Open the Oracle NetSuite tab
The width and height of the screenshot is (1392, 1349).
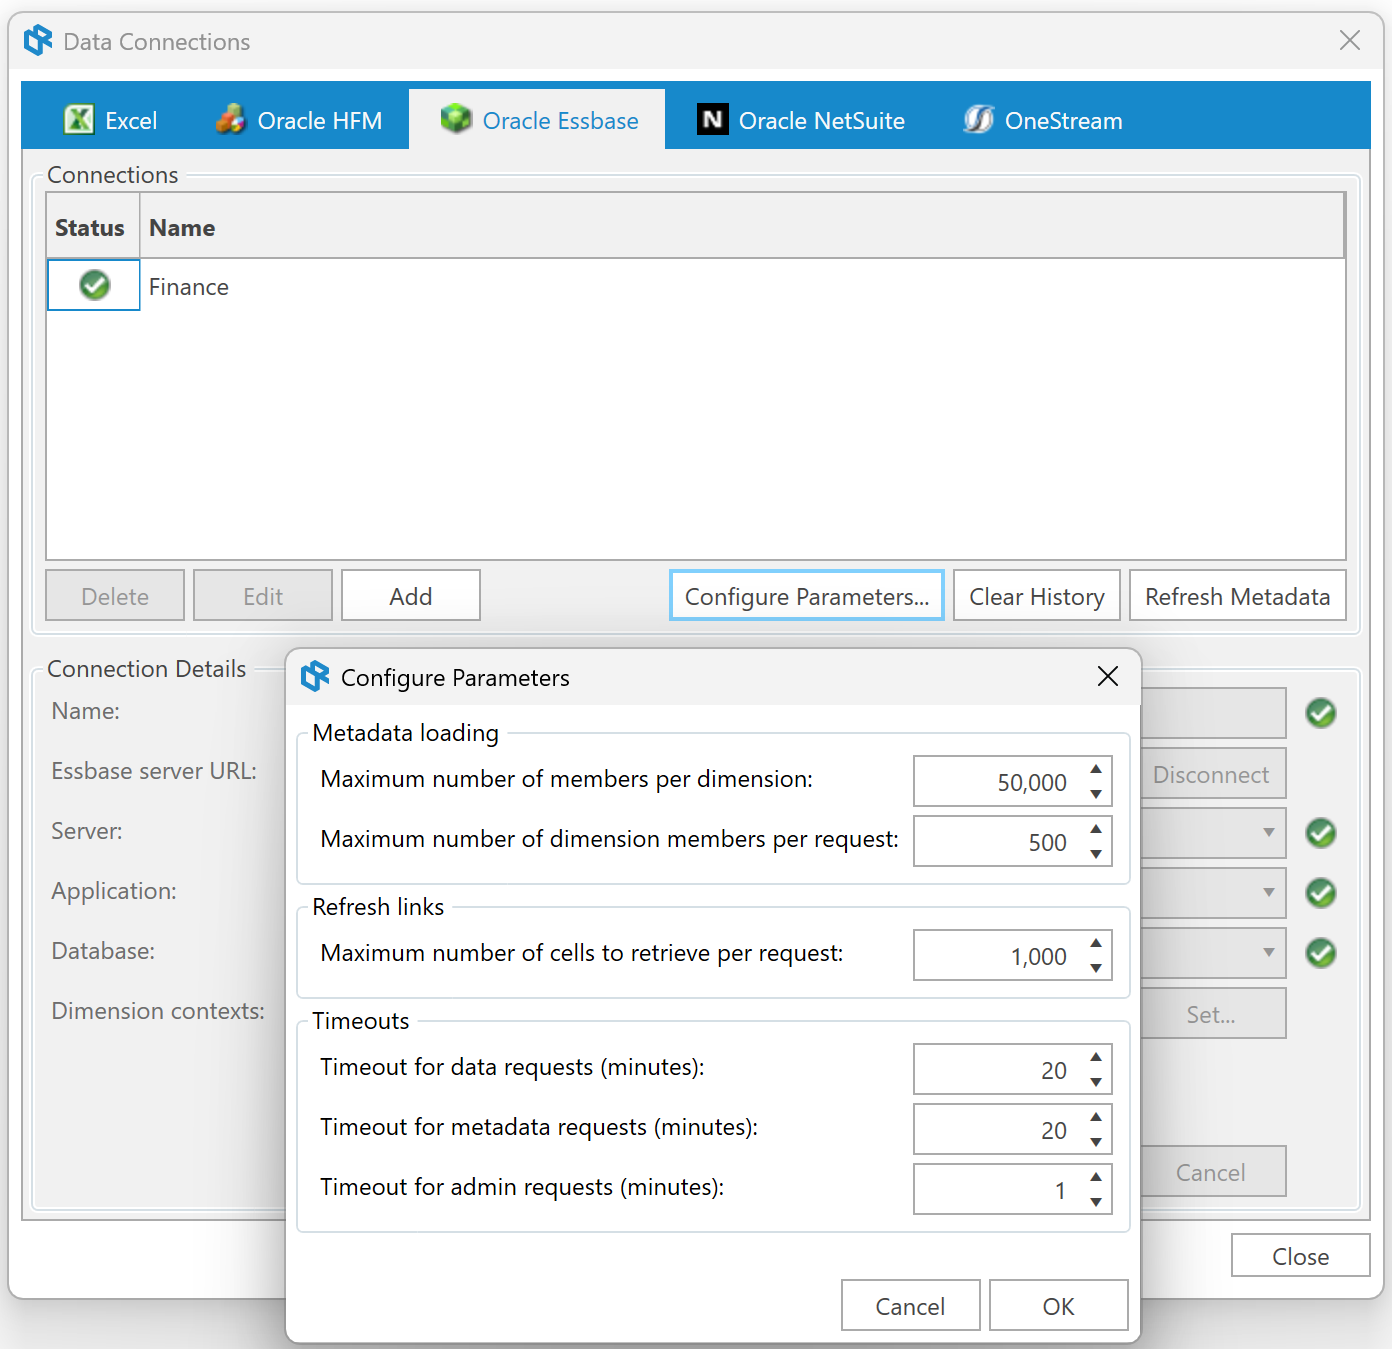coord(800,120)
